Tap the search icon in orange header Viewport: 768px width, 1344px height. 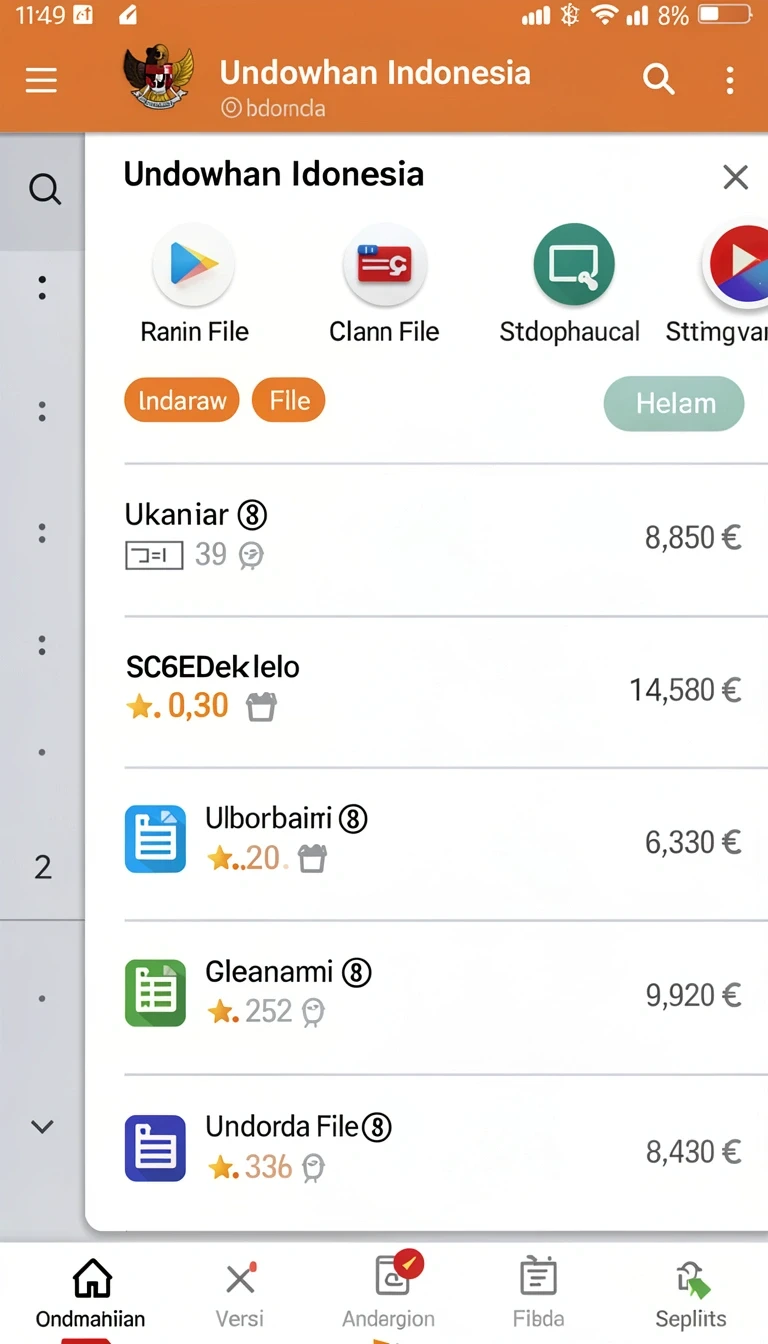658,79
